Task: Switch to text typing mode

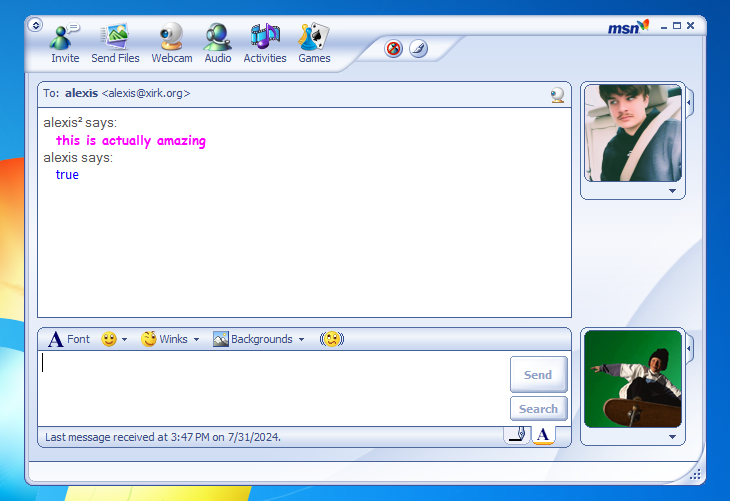Action: [542, 434]
